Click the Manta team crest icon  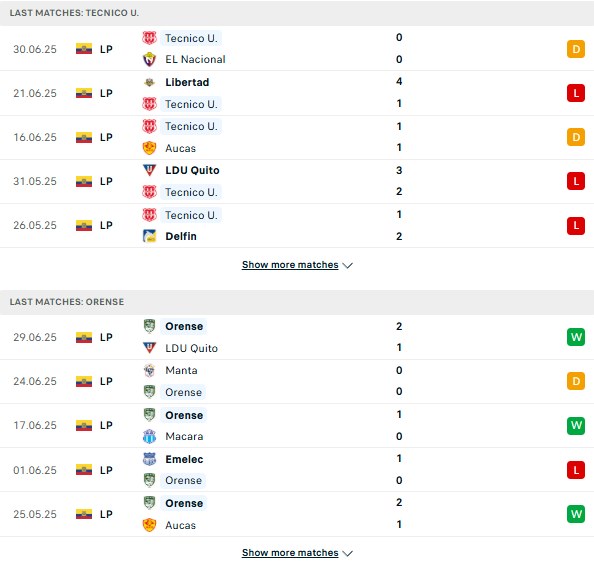click(x=149, y=370)
